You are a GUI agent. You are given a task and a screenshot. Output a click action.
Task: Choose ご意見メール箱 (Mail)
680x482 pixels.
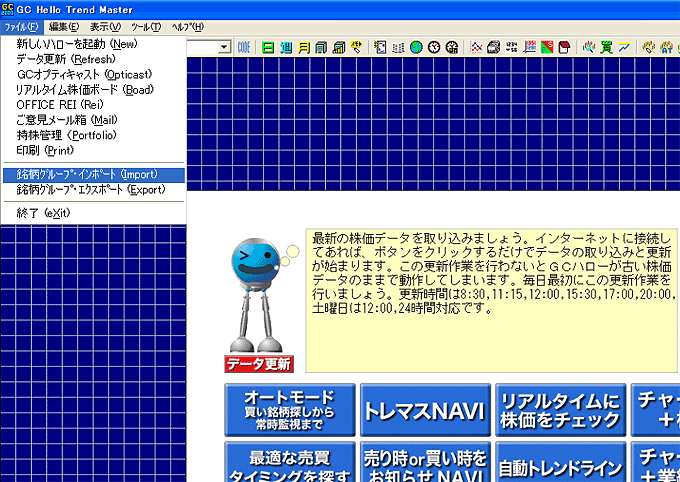click(93, 120)
